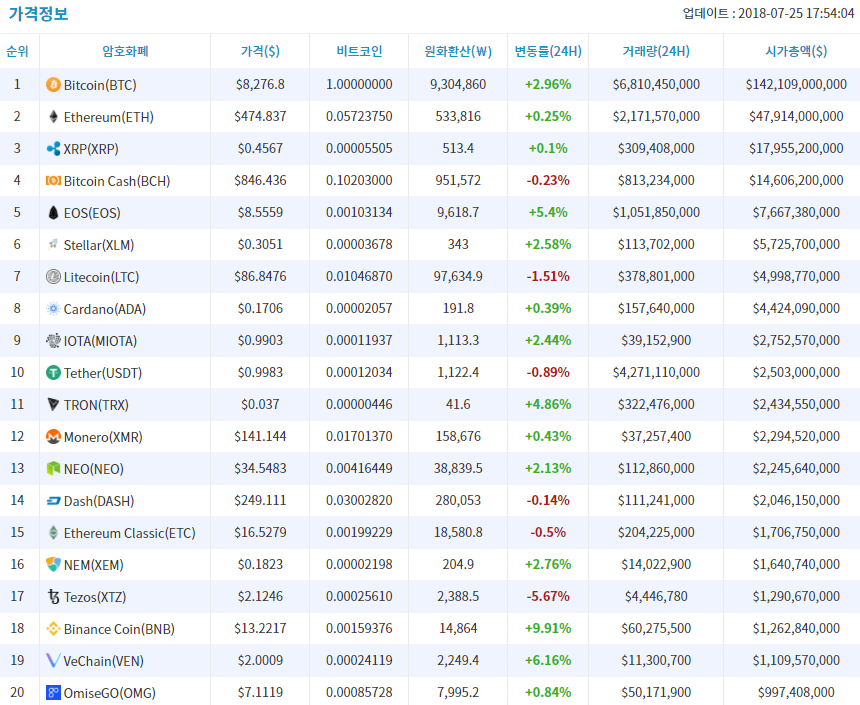Click the Cardano blue dotted icon

pyautogui.click(x=53, y=308)
